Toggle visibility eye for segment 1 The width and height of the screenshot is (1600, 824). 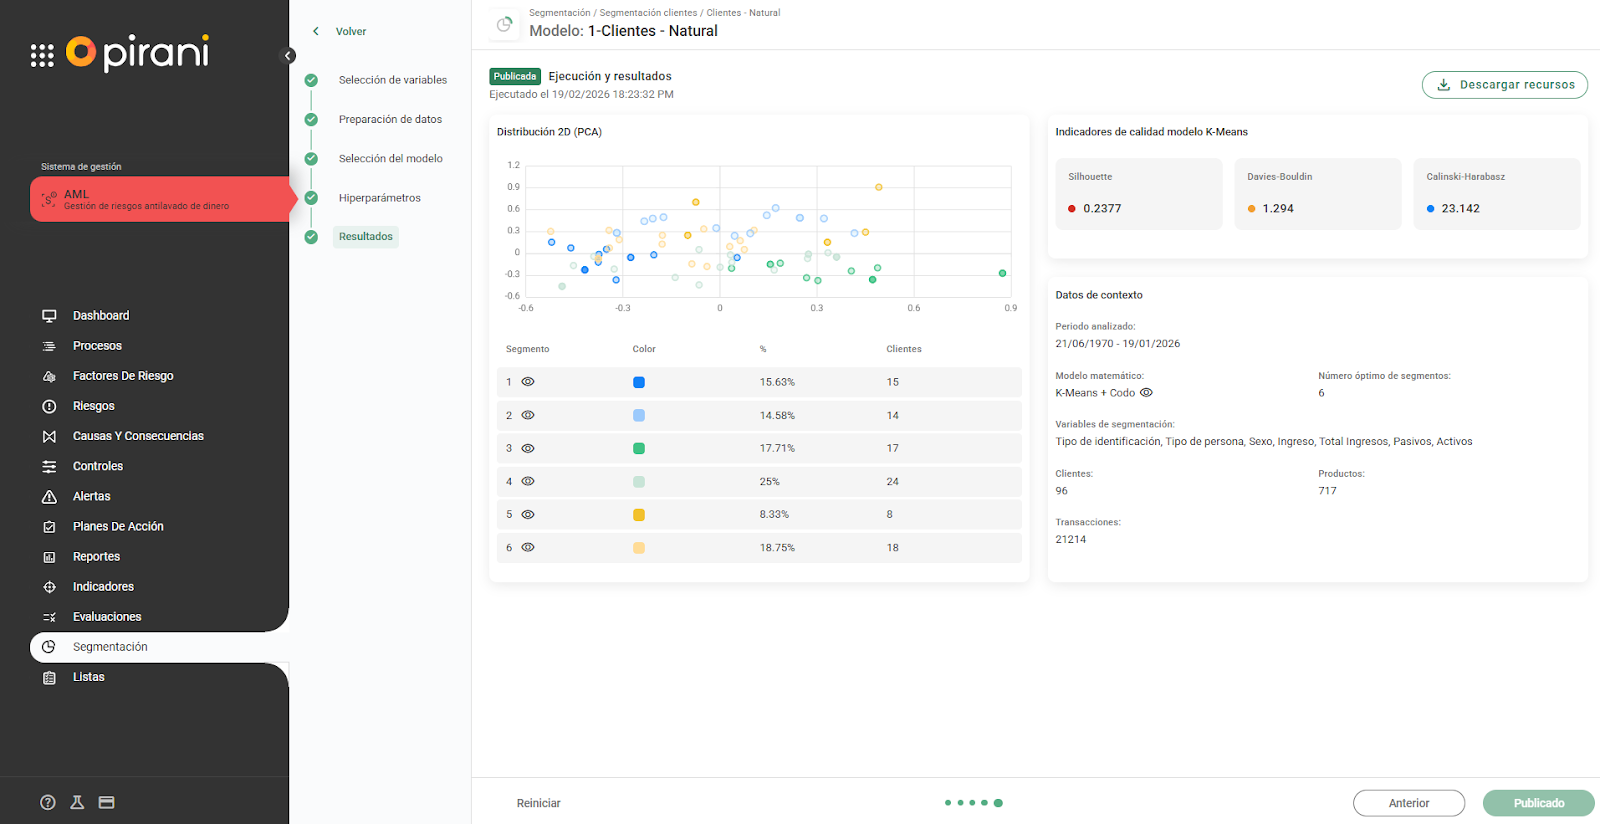(x=528, y=382)
